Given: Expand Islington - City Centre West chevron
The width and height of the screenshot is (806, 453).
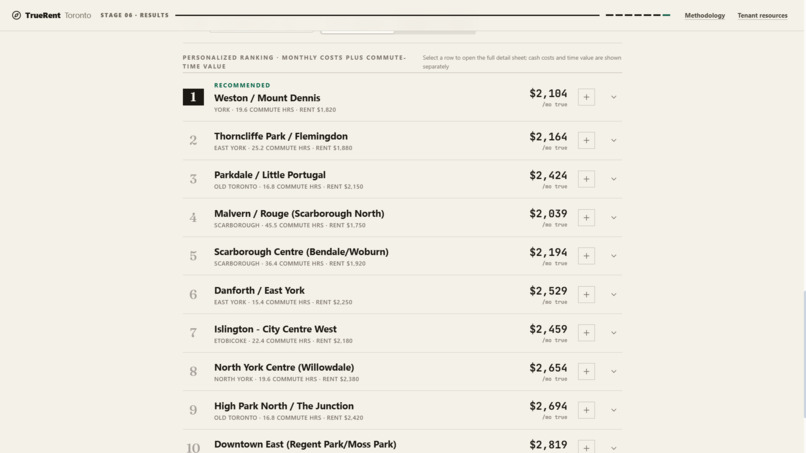Looking at the screenshot, I should coord(613,333).
